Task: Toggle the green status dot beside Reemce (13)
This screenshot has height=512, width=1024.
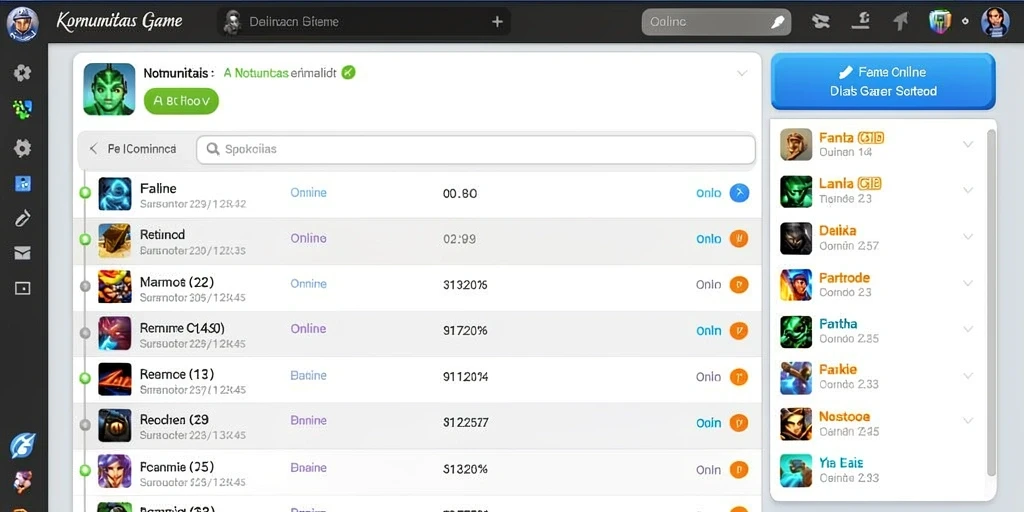Action: tap(84, 377)
